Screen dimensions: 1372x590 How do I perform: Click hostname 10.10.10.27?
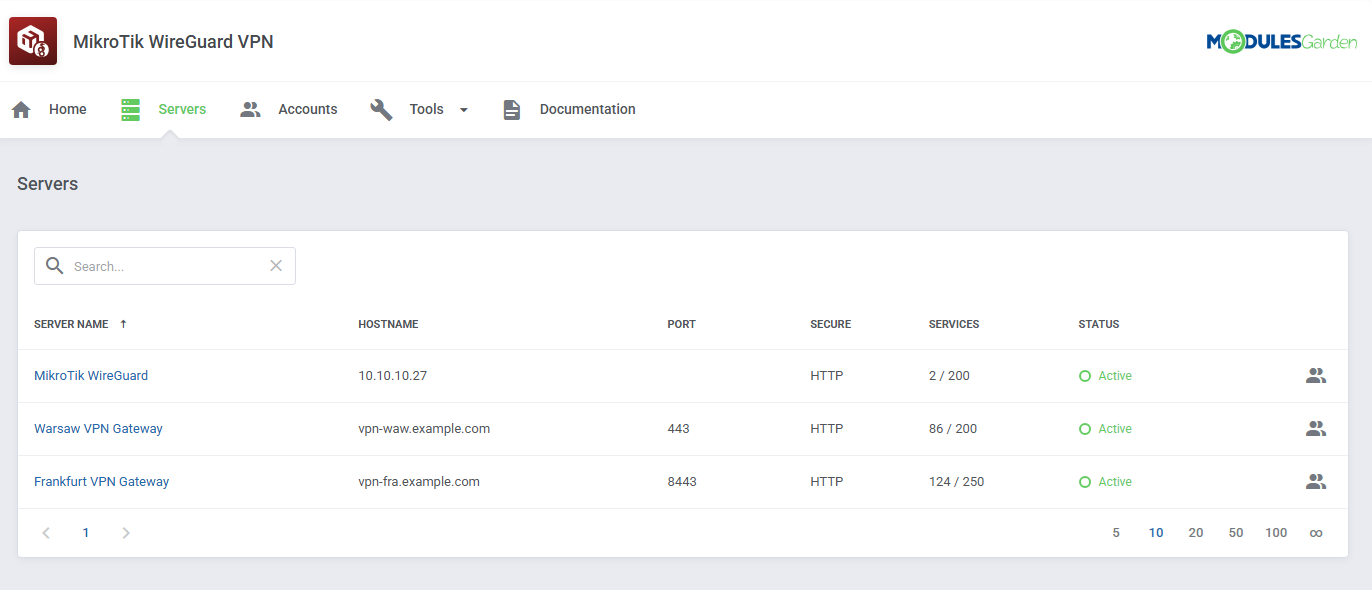pyautogui.click(x=393, y=376)
